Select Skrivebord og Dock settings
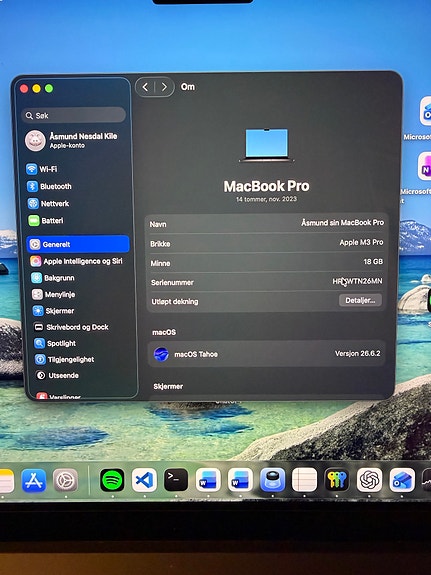 pyautogui.click(x=71, y=327)
